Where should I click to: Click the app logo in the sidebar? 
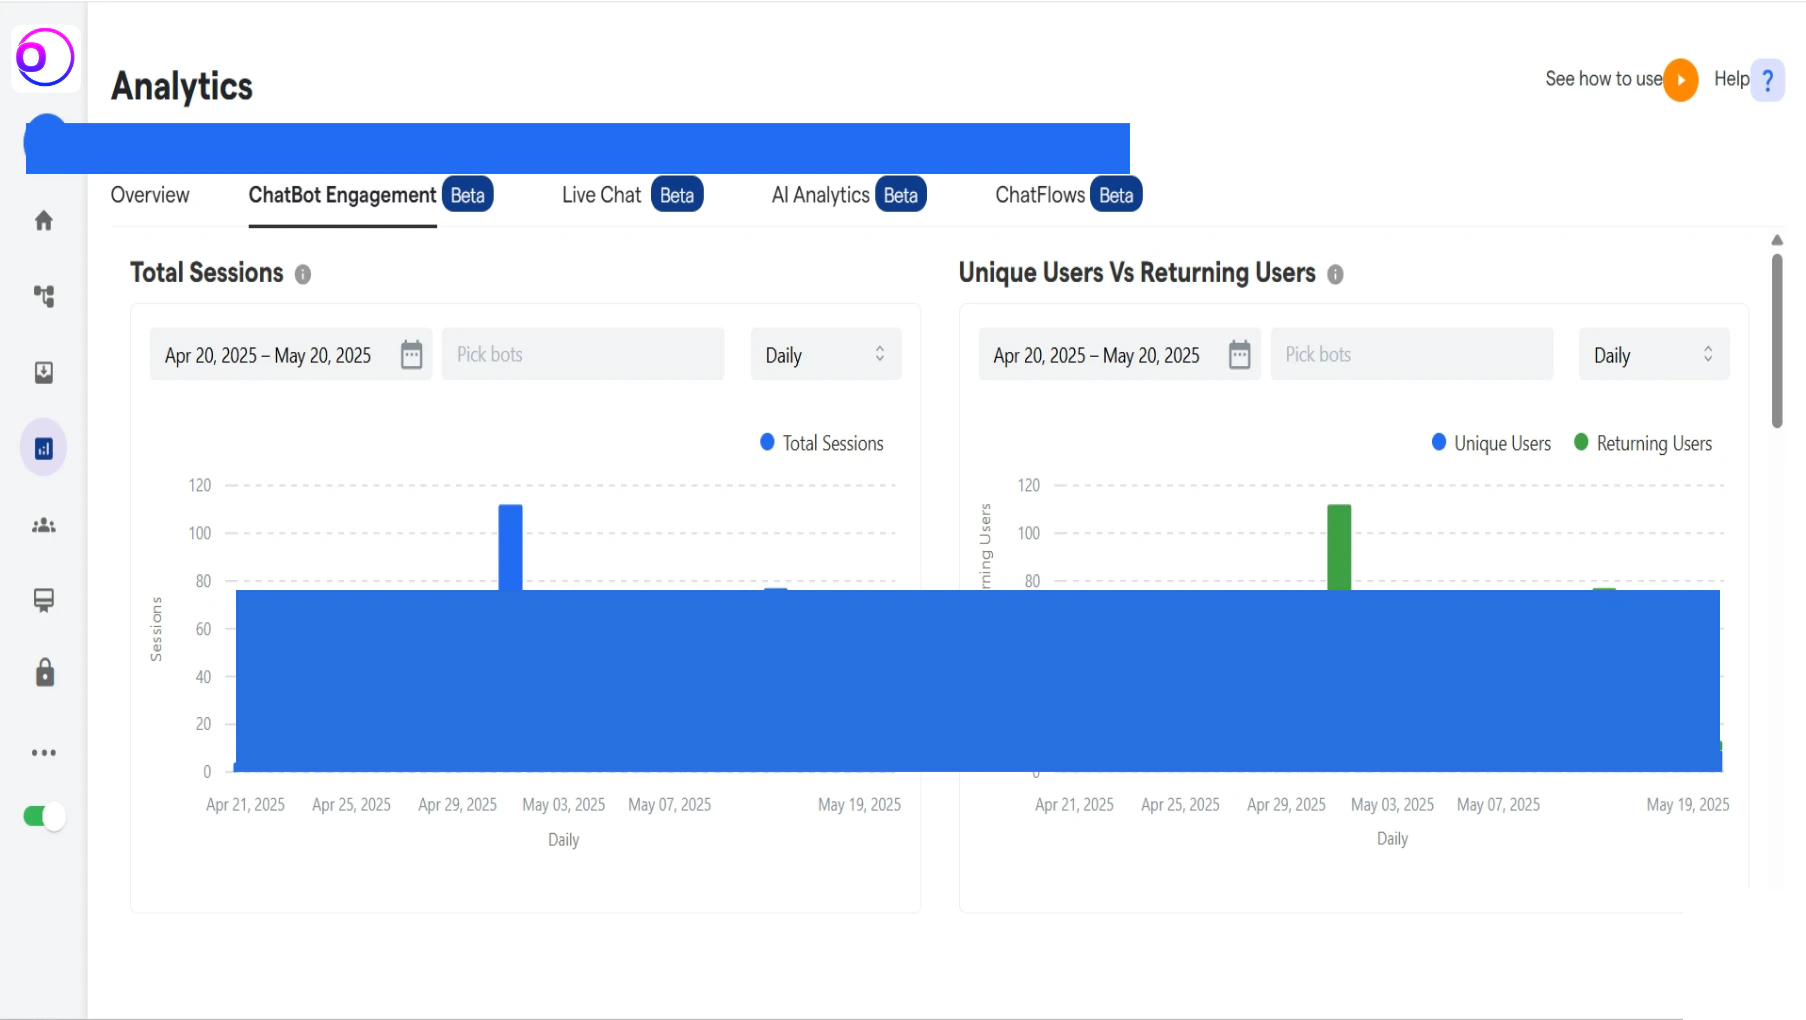pyautogui.click(x=45, y=57)
